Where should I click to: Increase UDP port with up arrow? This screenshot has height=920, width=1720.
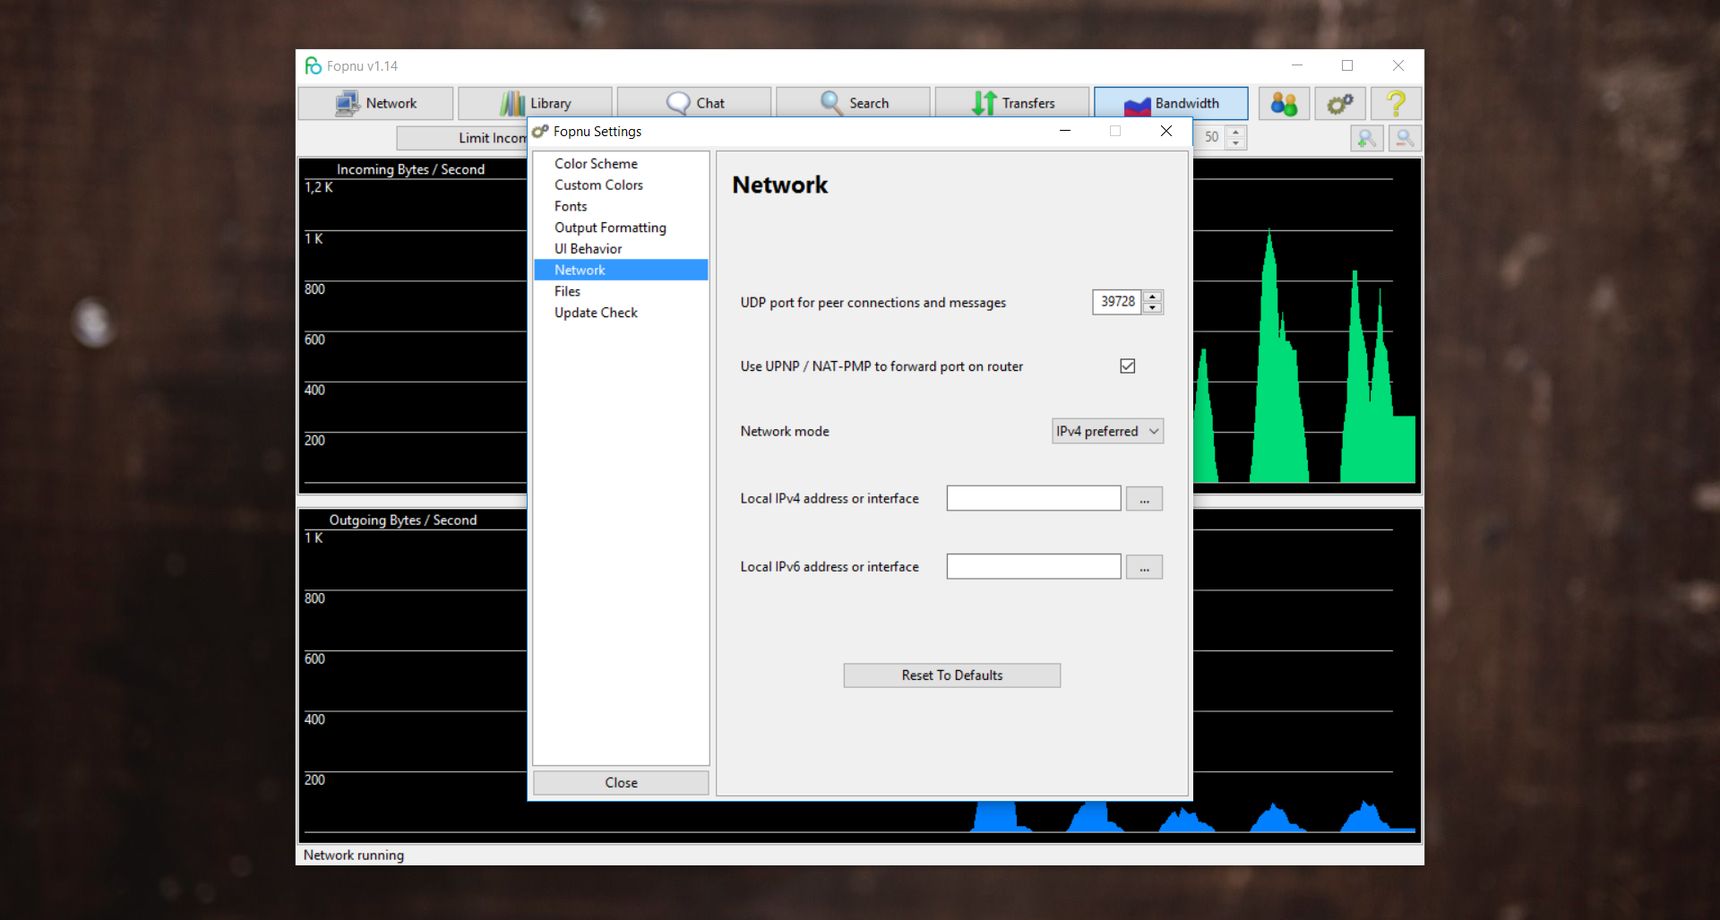click(x=1153, y=296)
